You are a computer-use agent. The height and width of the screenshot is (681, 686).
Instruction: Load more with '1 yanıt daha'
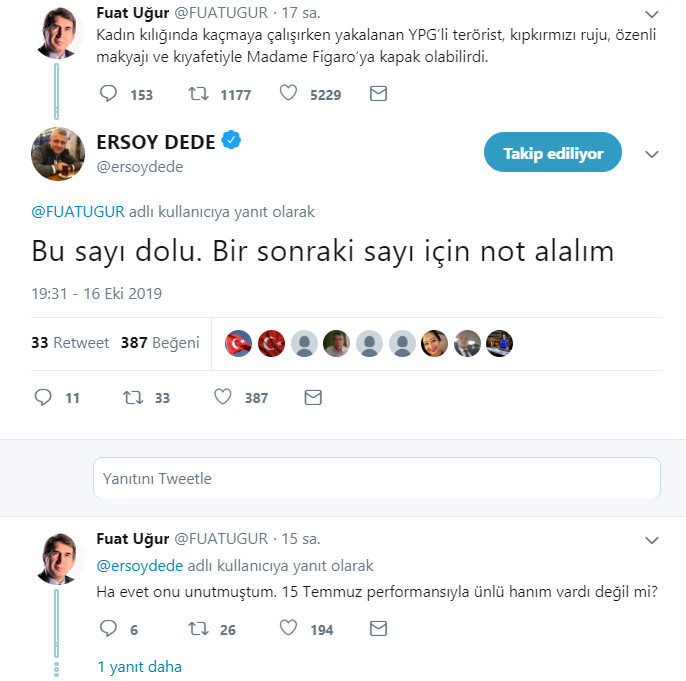139,667
